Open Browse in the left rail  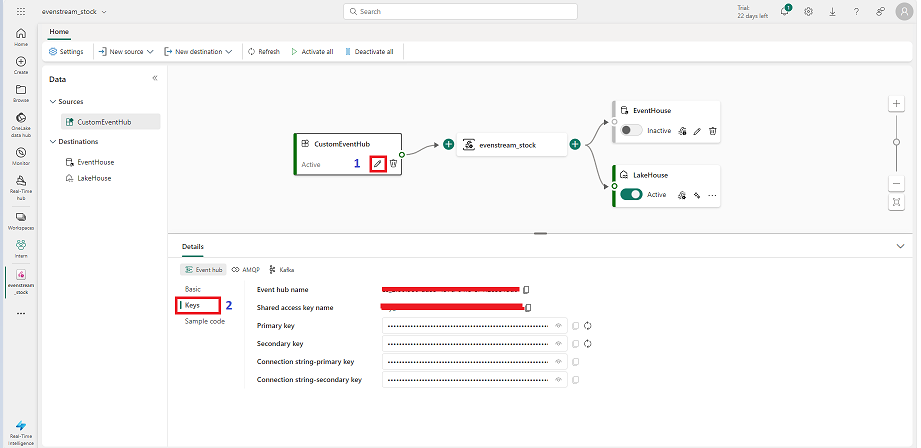(21, 93)
